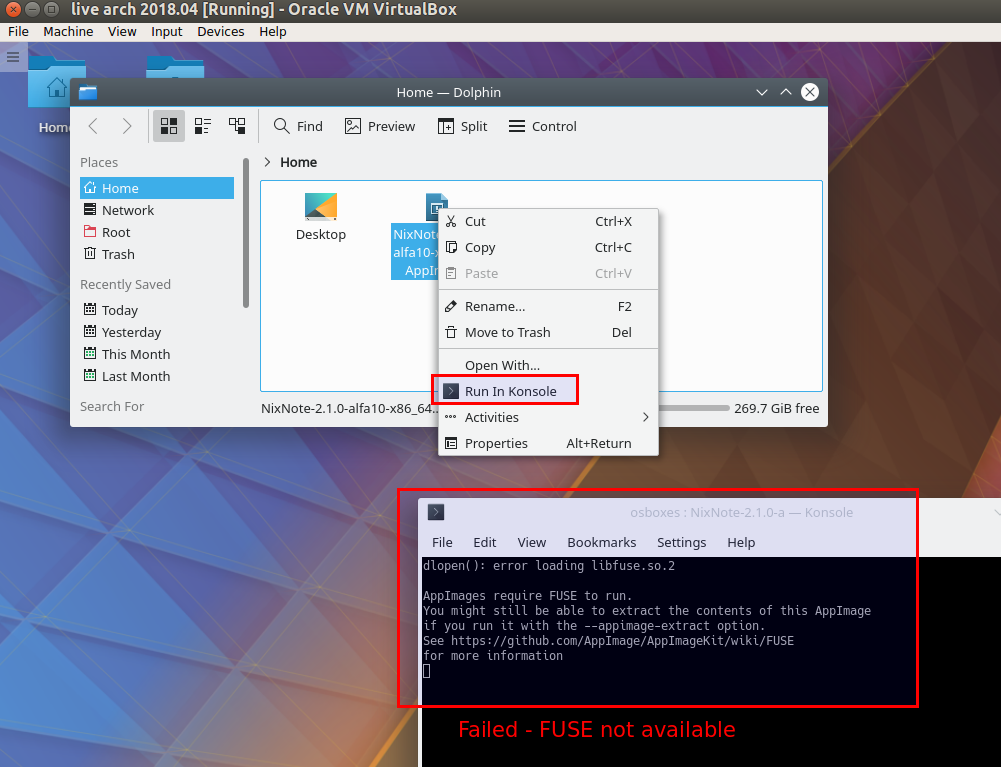Switch to Details tree view icon
Screen dimensions: 1001x767
click(237, 126)
